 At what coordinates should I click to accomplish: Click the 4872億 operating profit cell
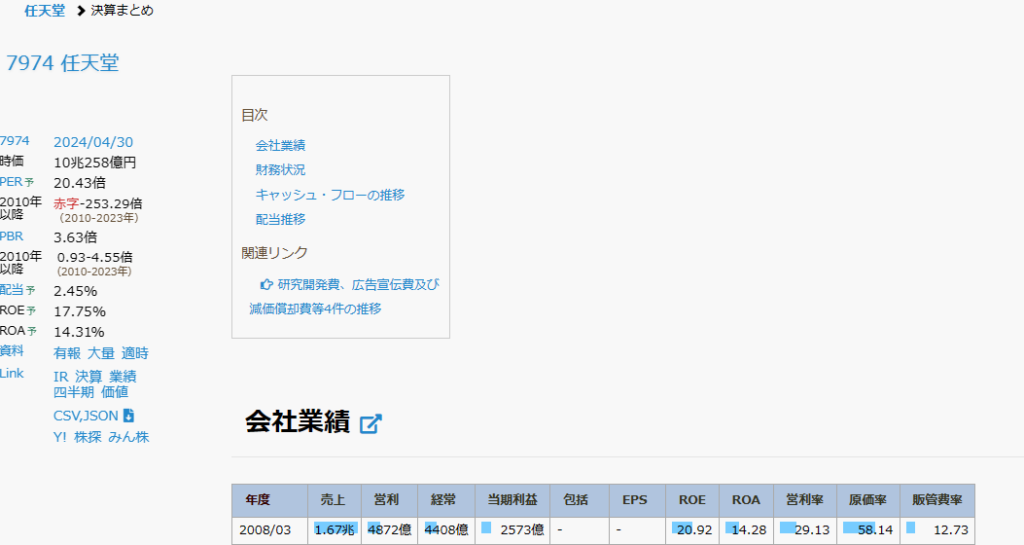pyautogui.click(x=389, y=531)
